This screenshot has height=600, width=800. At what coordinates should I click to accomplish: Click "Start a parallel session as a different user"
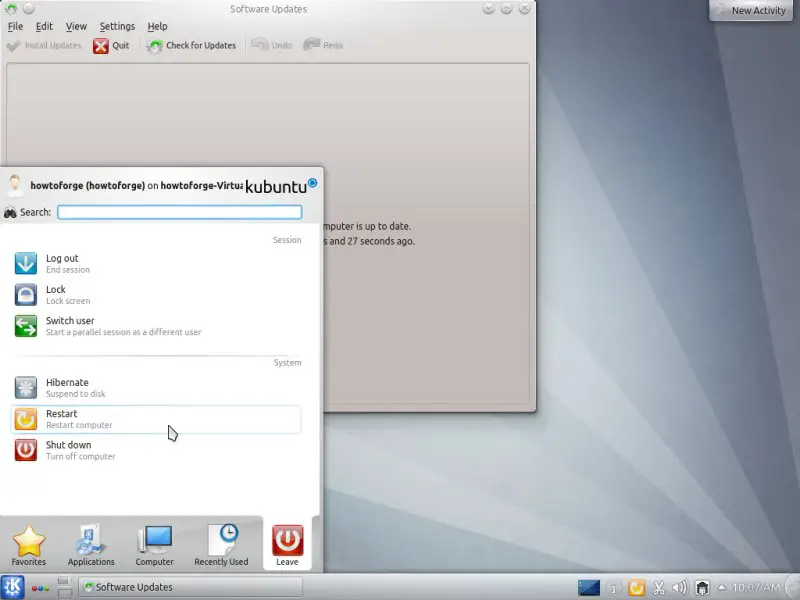[x=123, y=332]
